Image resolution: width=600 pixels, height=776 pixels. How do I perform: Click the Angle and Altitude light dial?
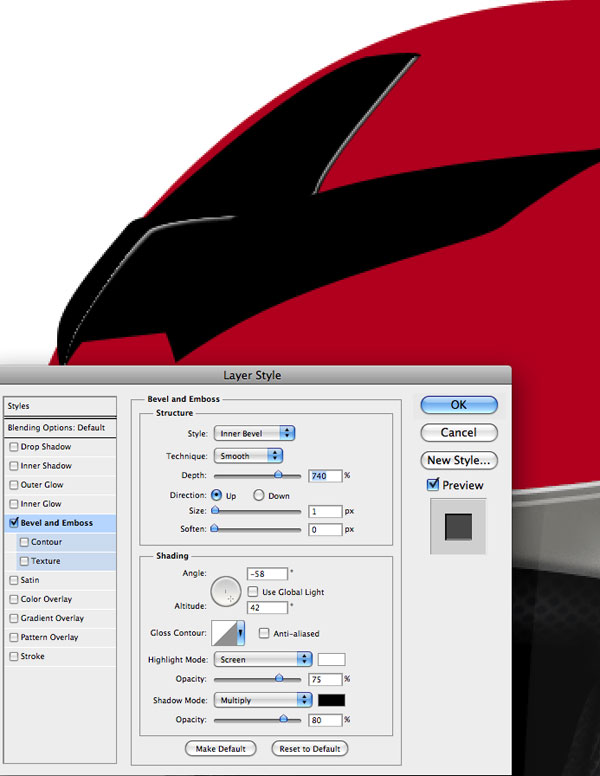(226, 591)
